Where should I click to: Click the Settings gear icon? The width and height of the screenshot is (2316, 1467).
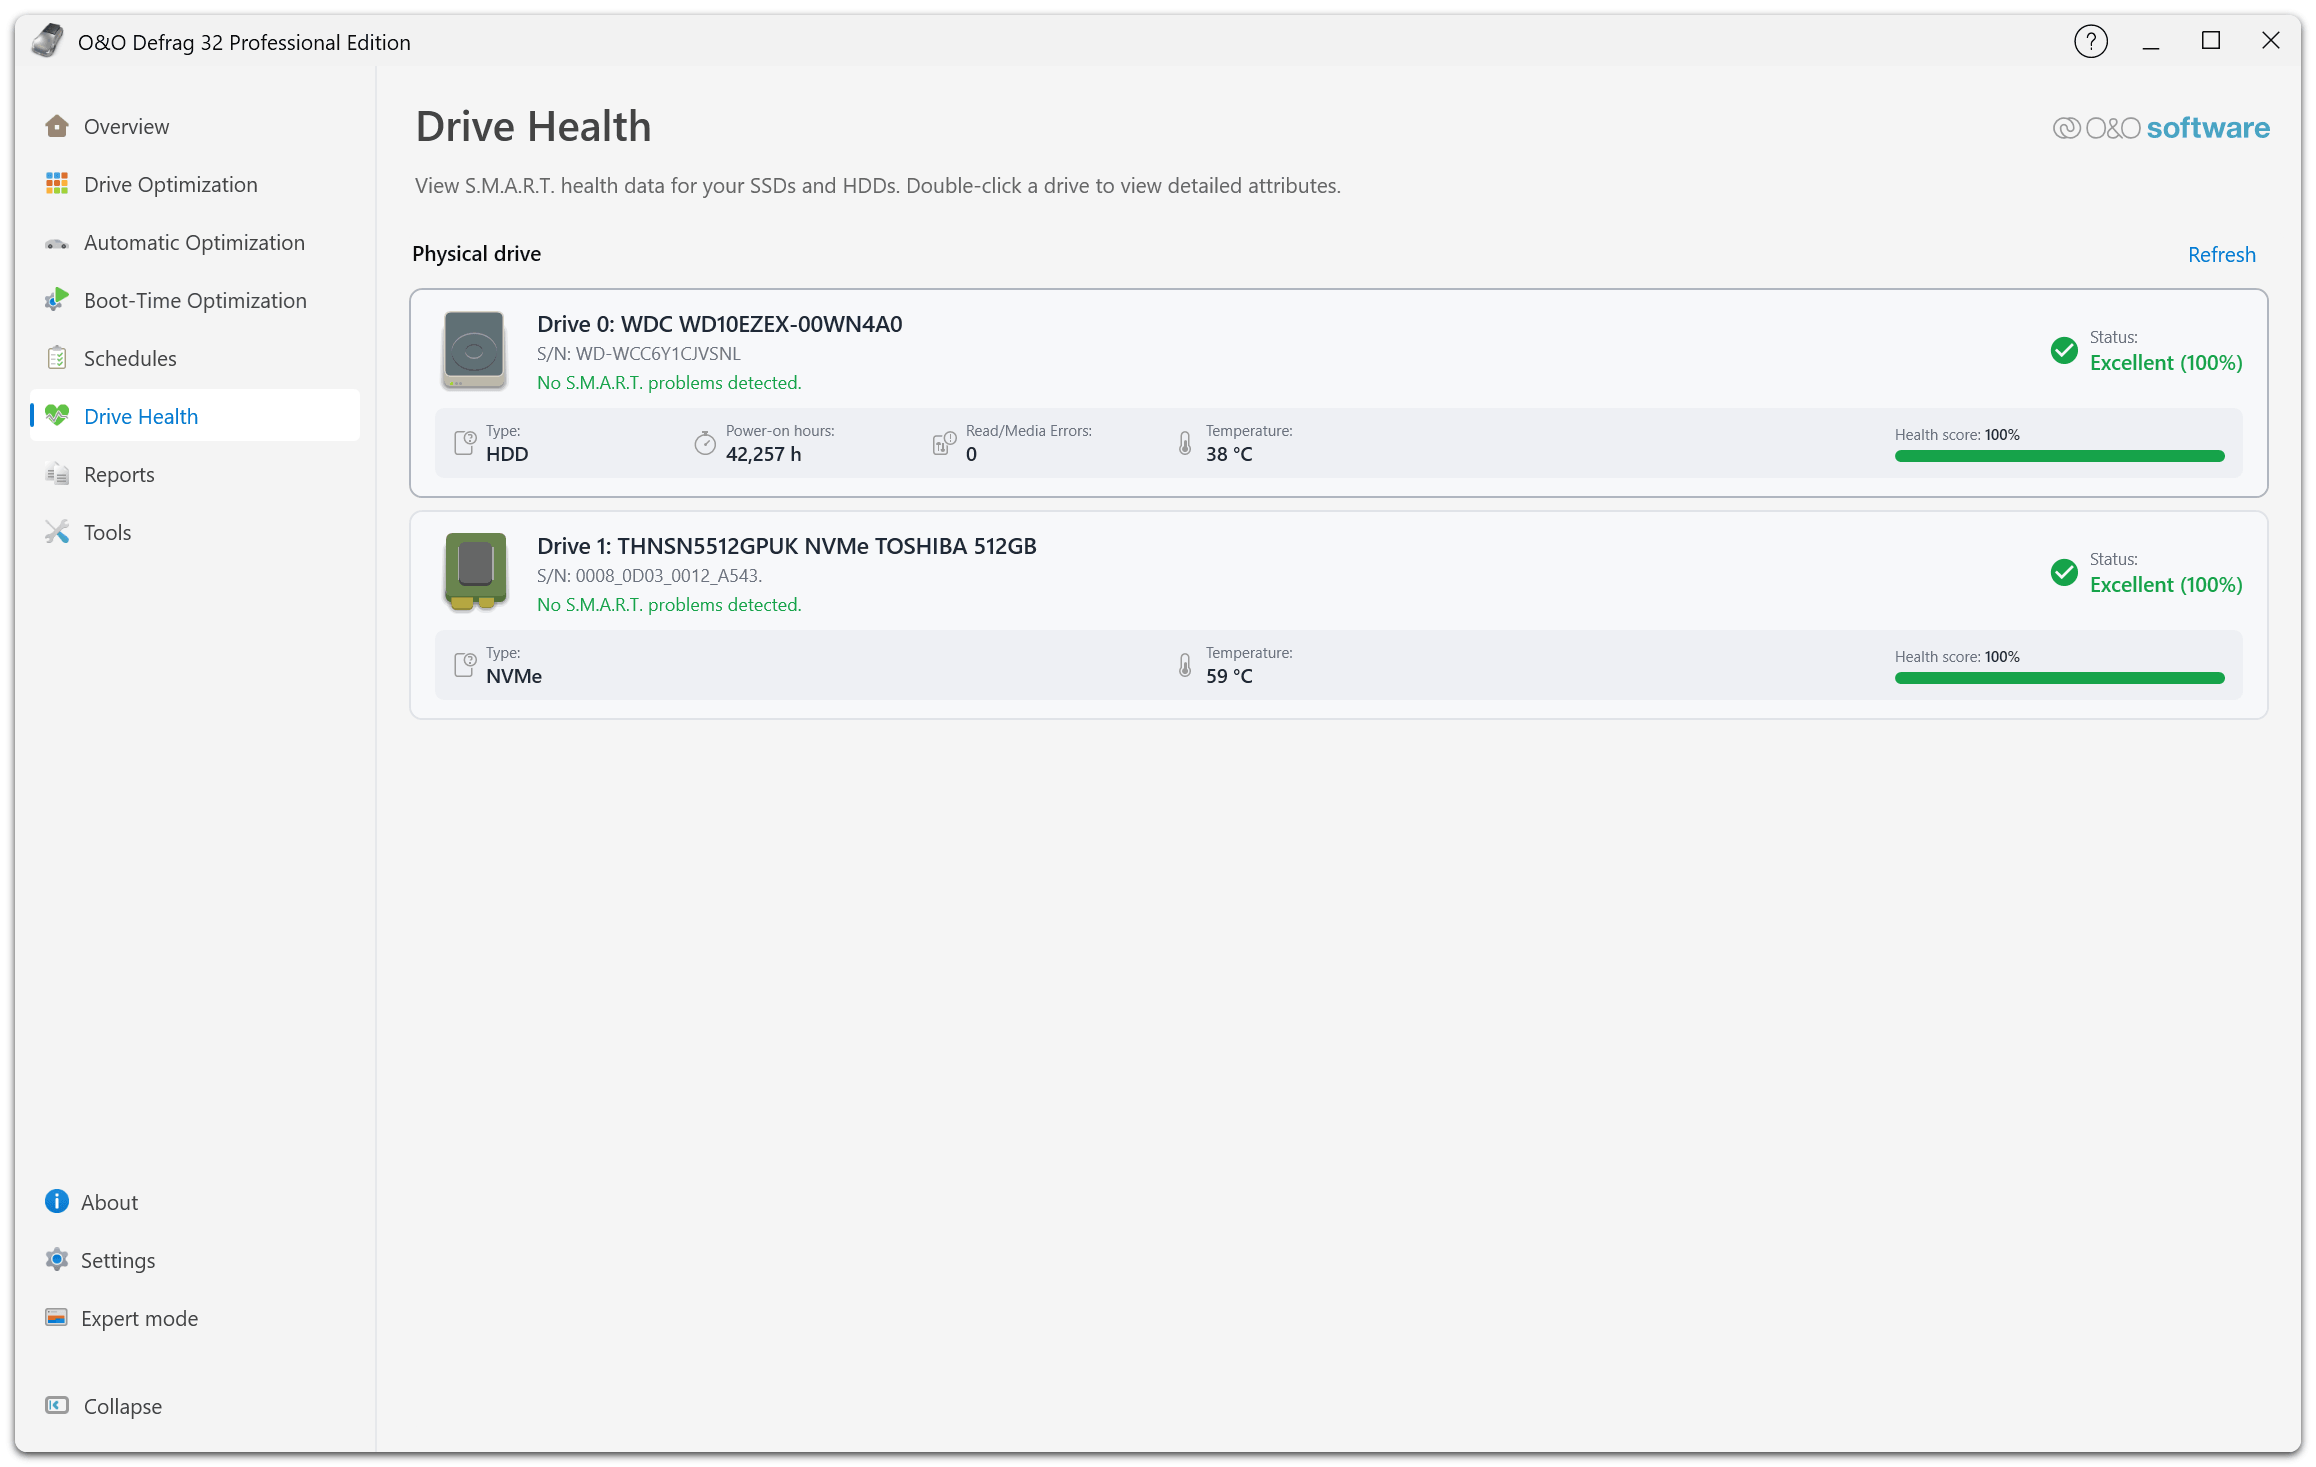[x=57, y=1260]
